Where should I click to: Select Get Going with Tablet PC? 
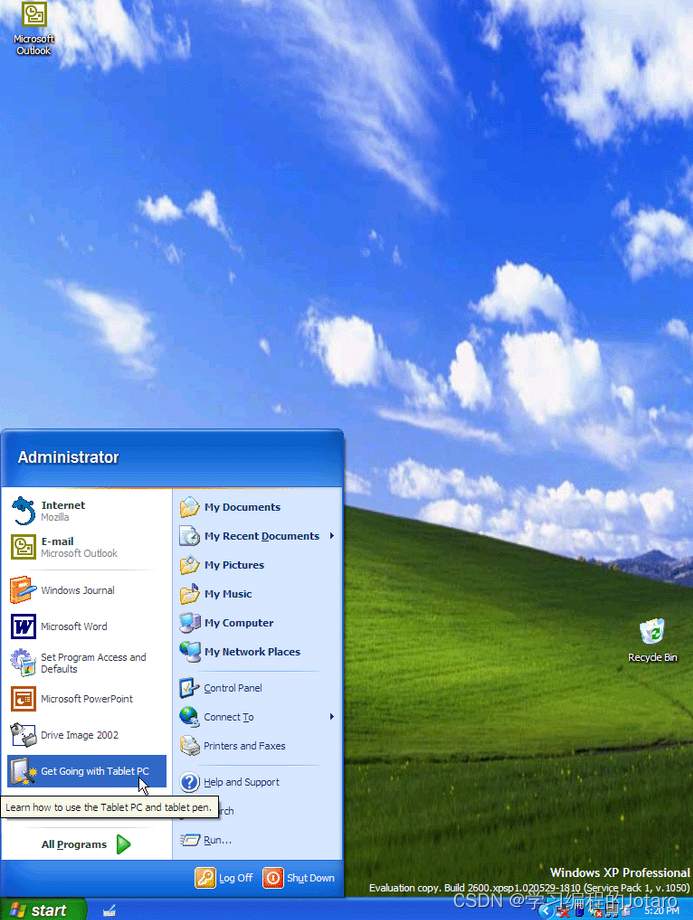[86, 771]
